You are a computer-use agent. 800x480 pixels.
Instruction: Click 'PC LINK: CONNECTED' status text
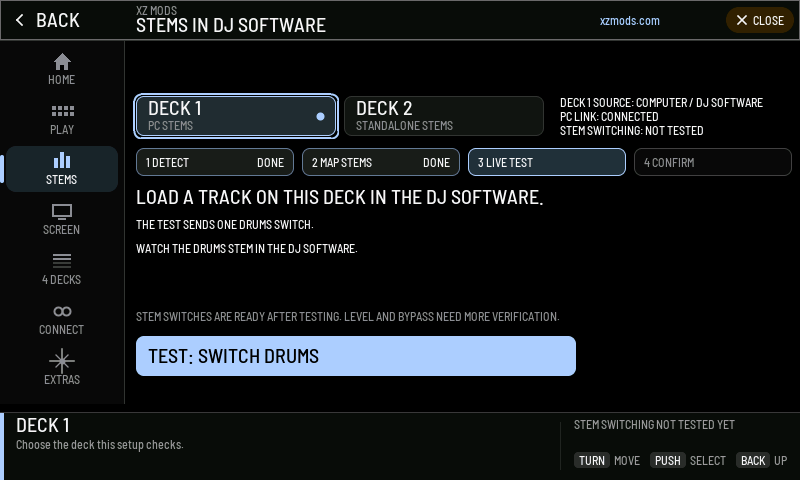609,117
